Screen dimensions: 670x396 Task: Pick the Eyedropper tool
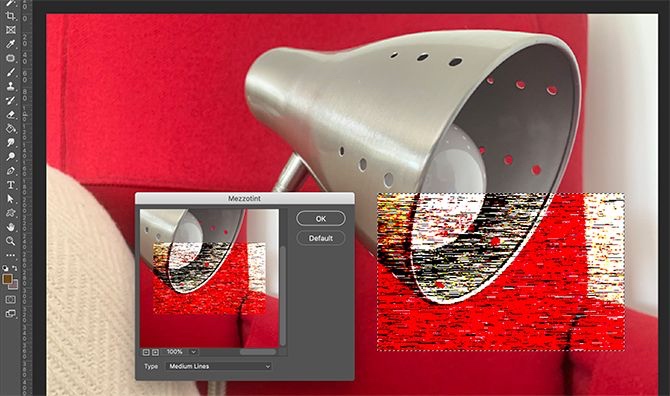11,44
